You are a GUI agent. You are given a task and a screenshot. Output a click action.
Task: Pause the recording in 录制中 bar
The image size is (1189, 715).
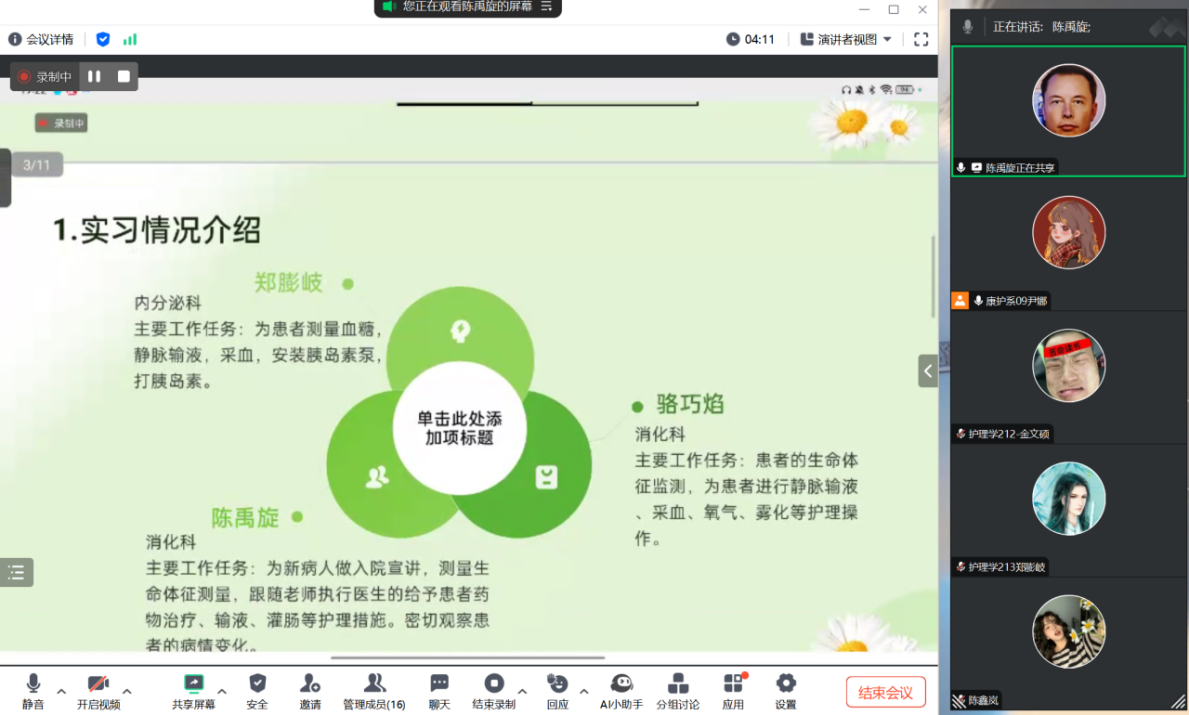tap(94, 76)
